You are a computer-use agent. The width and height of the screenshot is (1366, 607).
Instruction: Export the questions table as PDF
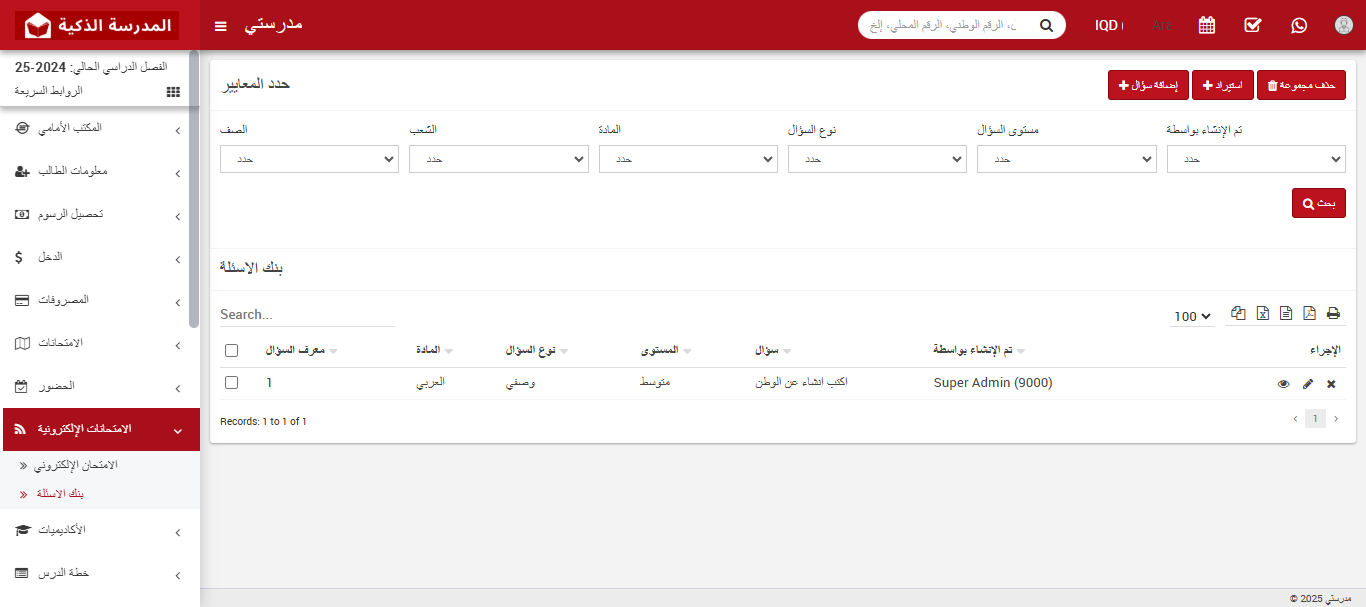point(1310,313)
